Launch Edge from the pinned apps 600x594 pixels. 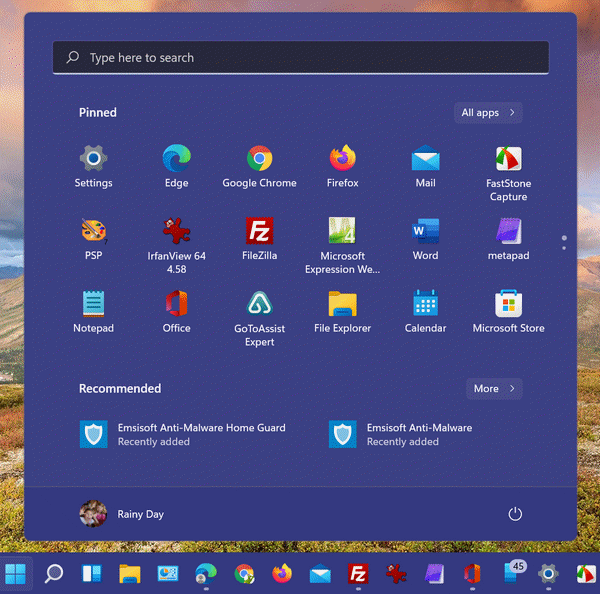[x=176, y=166]
